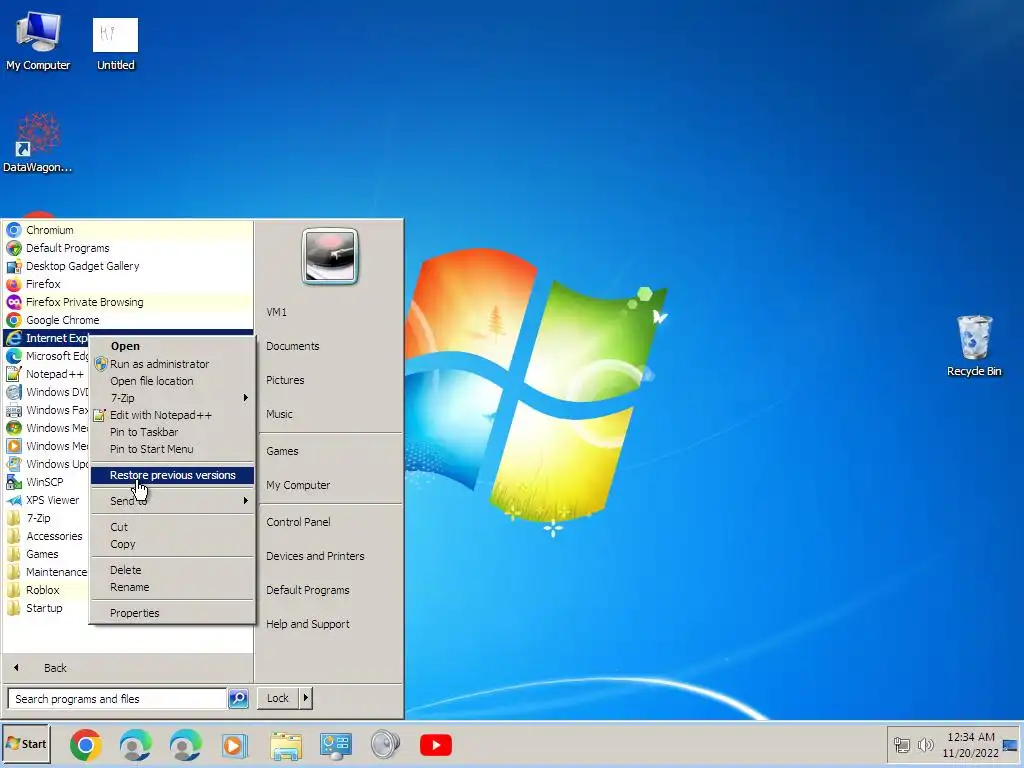
Task: Open Control Panel link
Action: pyautogui.click(x=298, y=522)
